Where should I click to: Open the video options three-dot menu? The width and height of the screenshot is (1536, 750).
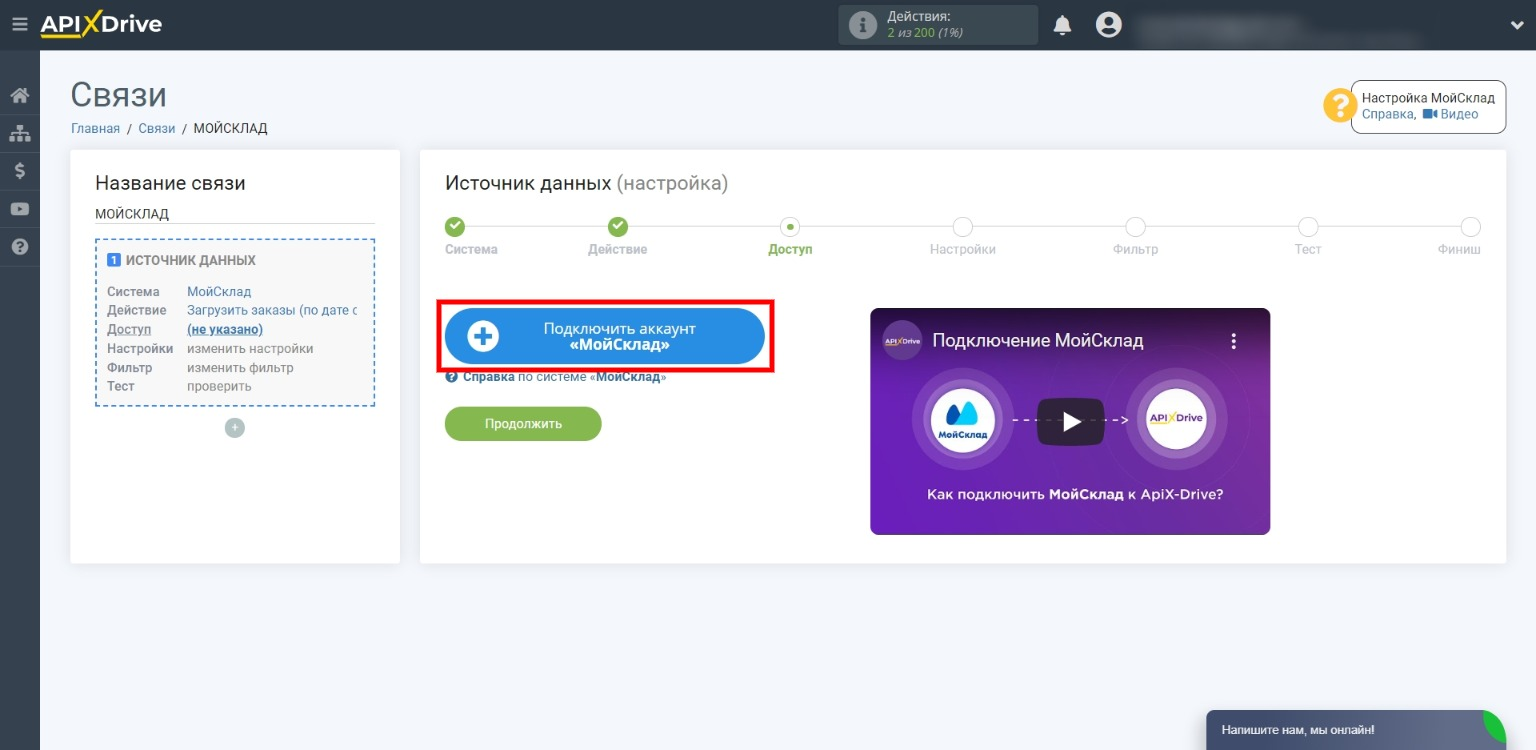(x=1234, y=341)
